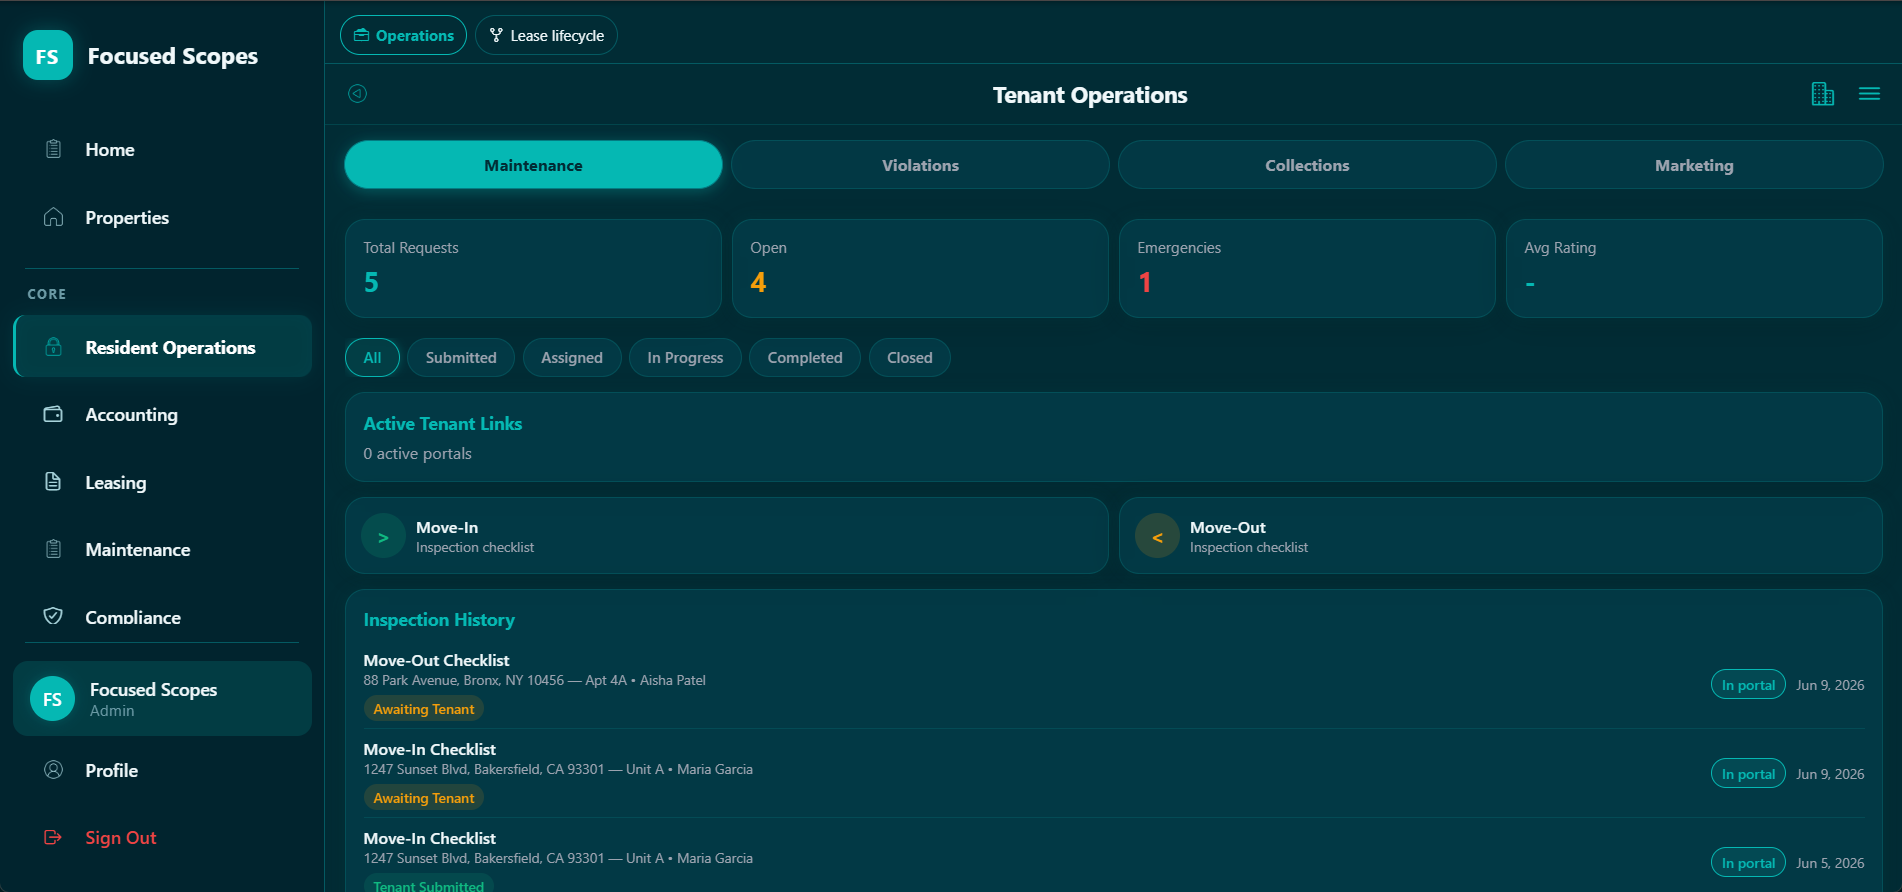This screenshot has height=892, width=1902.
Task: Open the Collections tab
Action: click(1307, 165)
